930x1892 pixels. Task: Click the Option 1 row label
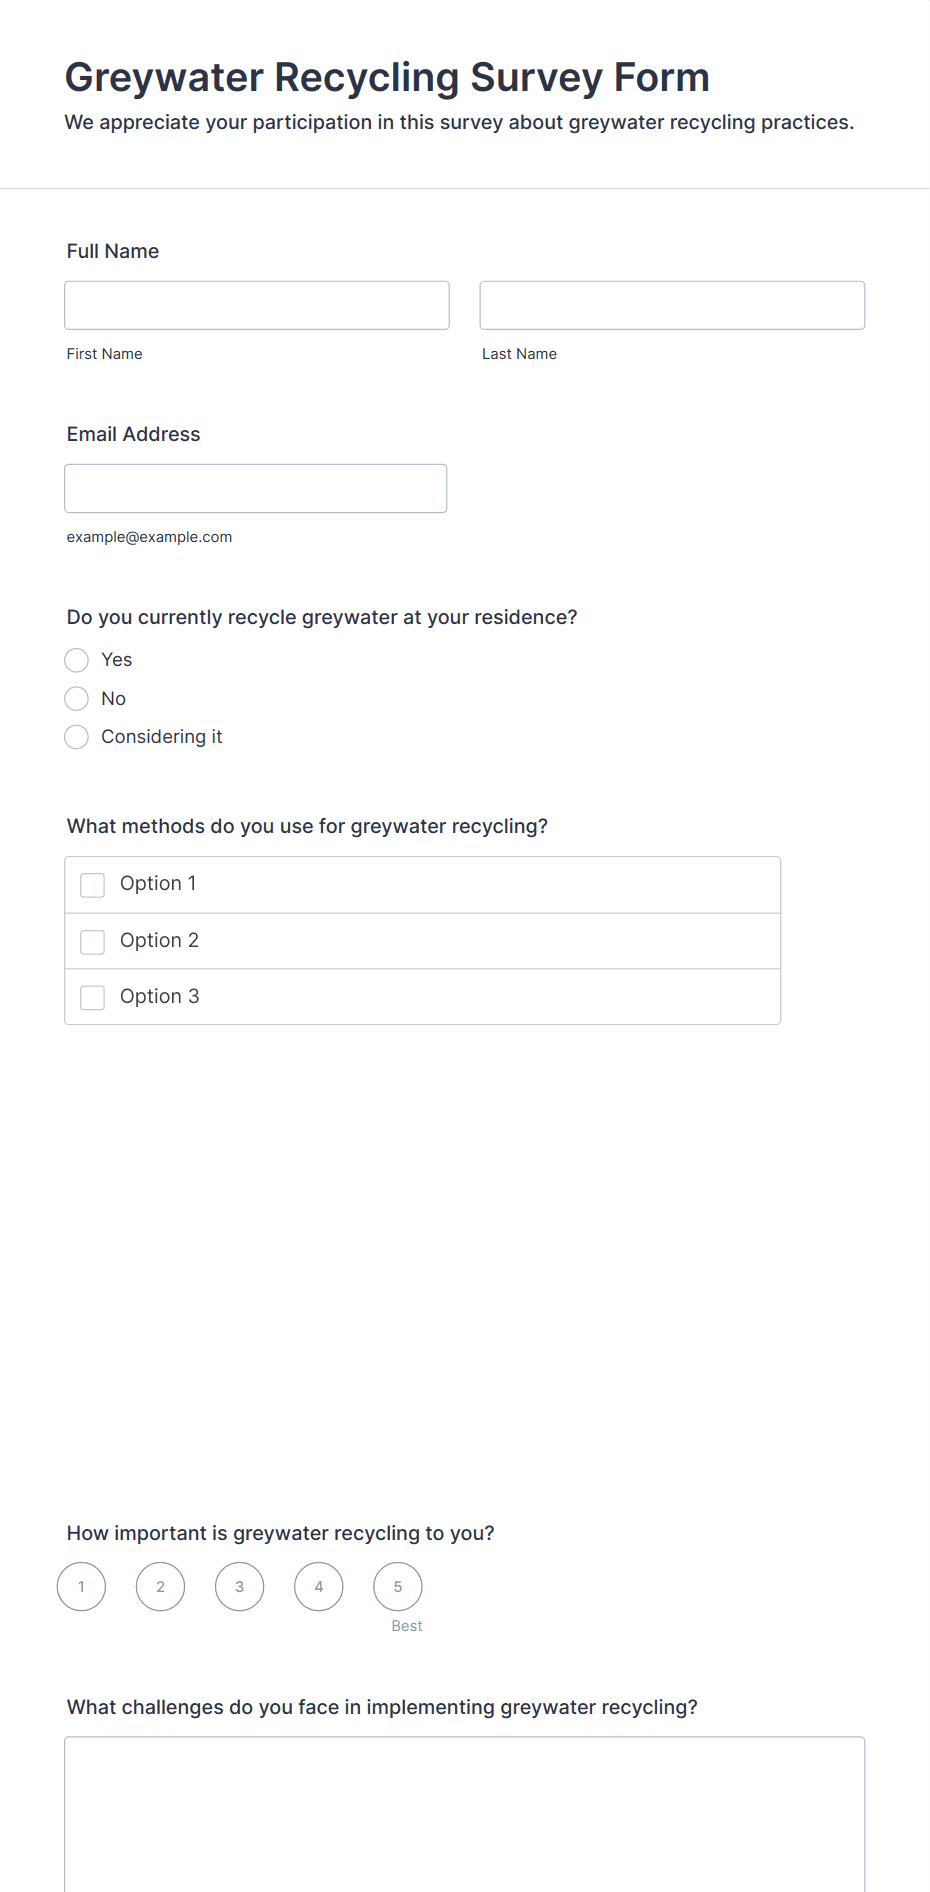point(158,884)
